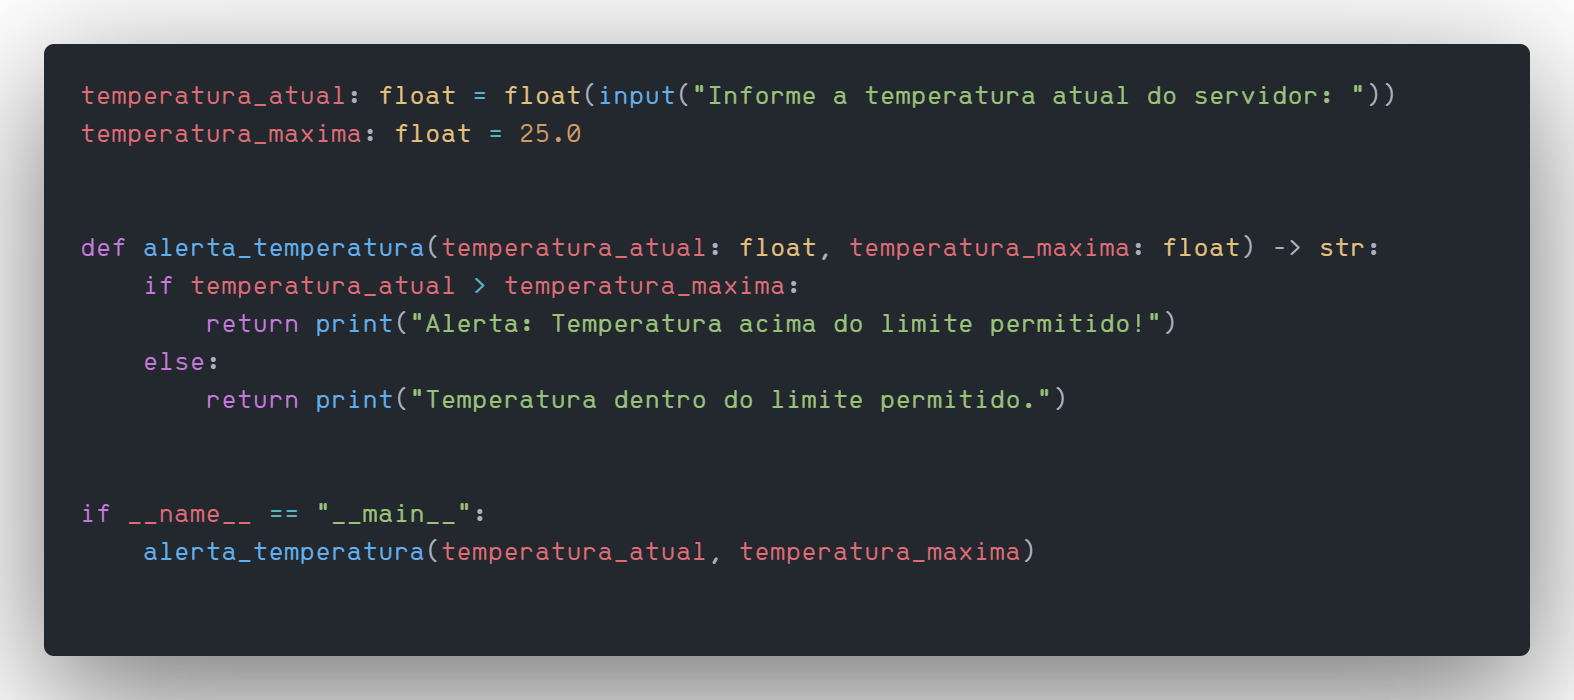Click the greater-than operator in the if condition
This screenshot has width=1574, height=700.
[x=479, y=286]
